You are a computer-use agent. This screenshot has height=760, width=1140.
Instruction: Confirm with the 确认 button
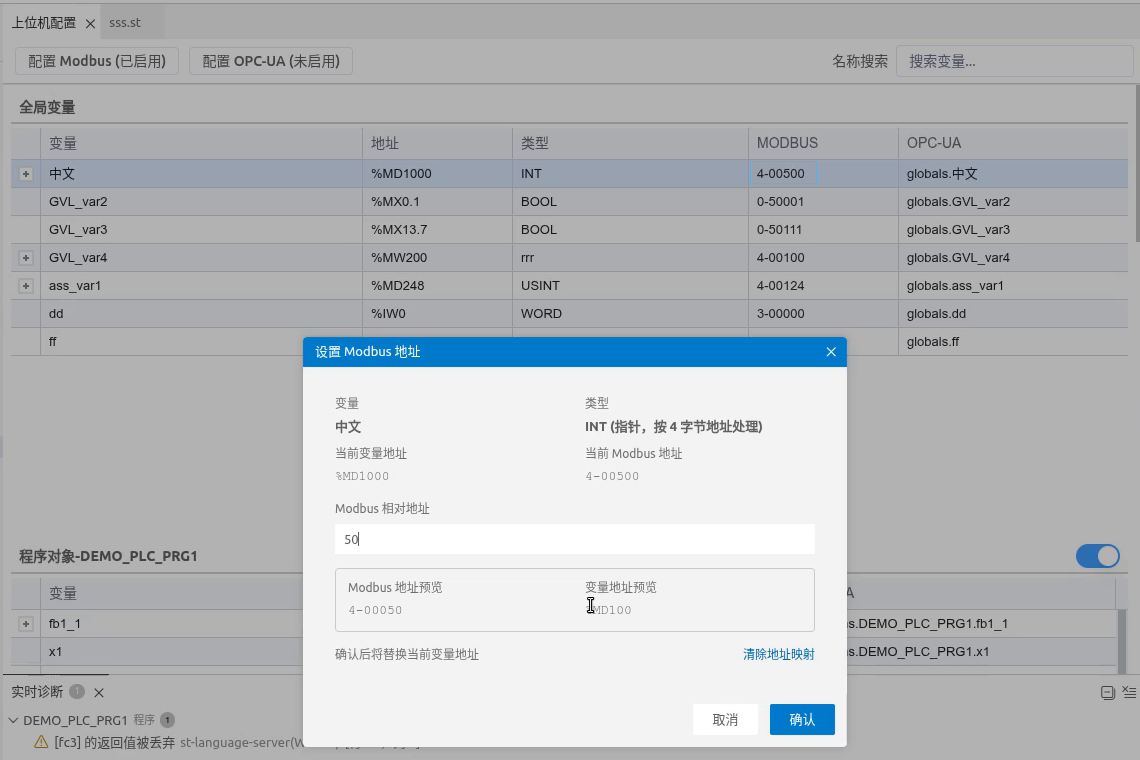[802, 719]
